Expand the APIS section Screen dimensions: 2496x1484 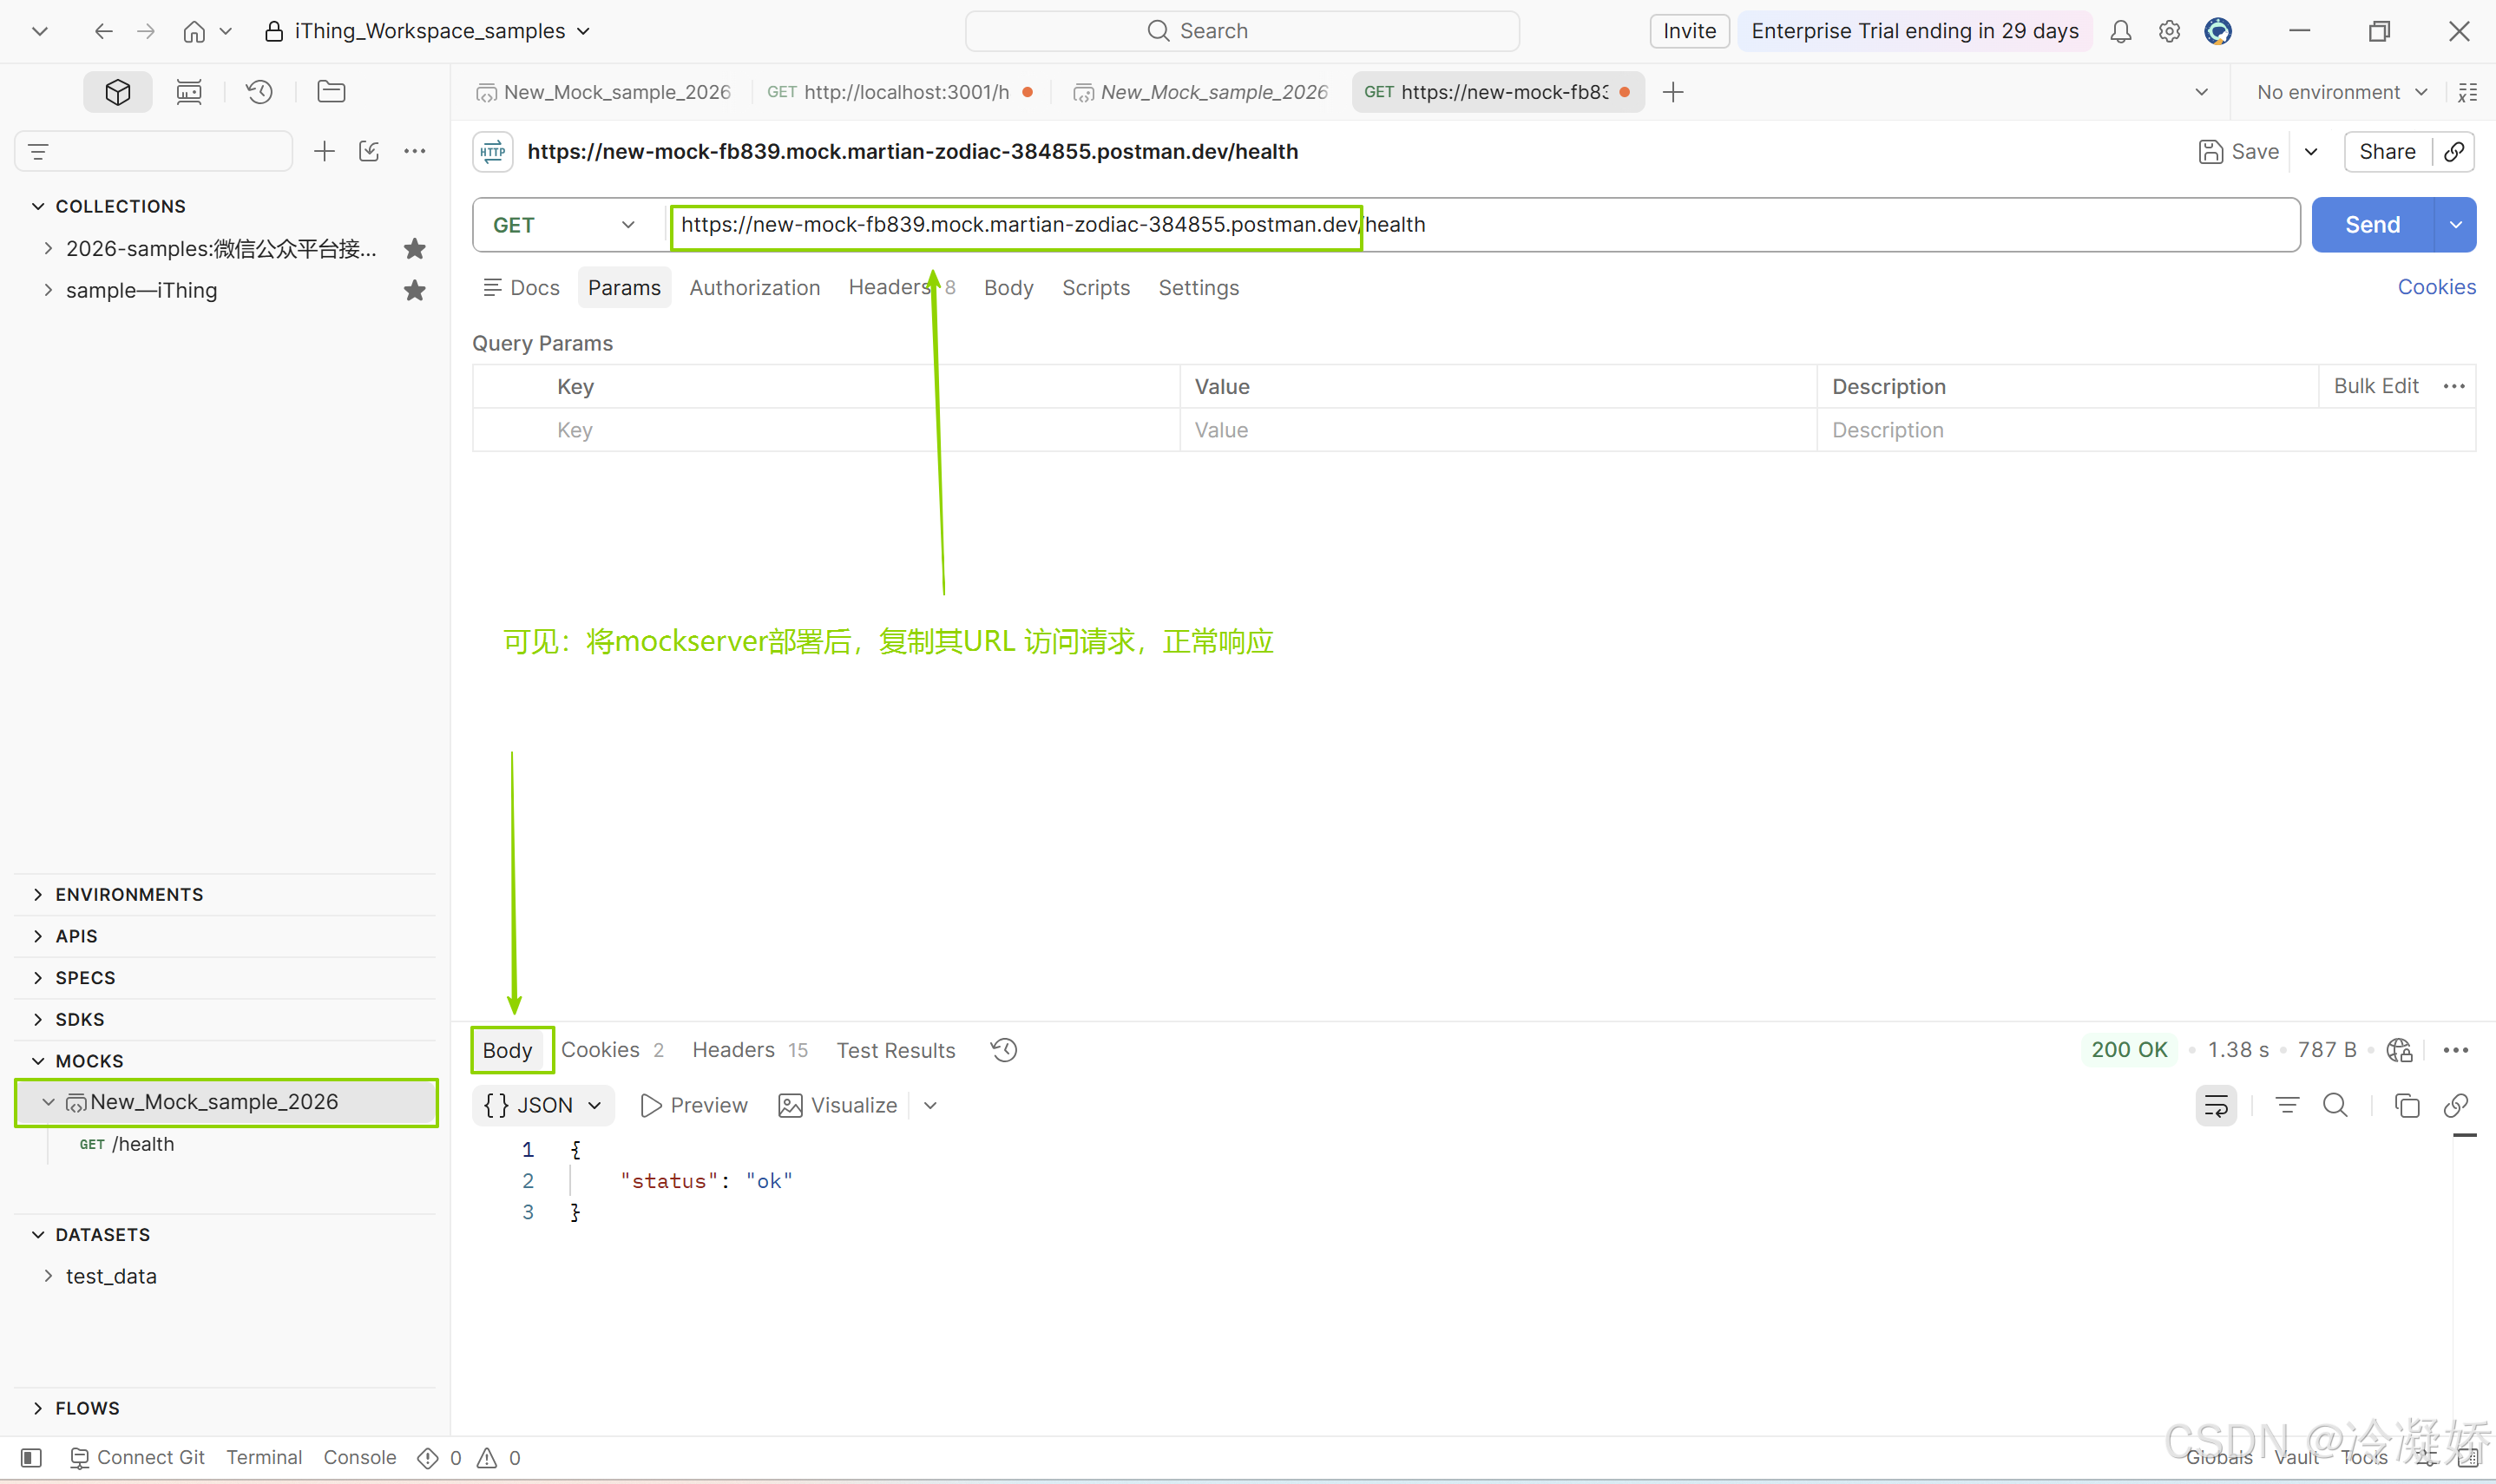[38, 936]
